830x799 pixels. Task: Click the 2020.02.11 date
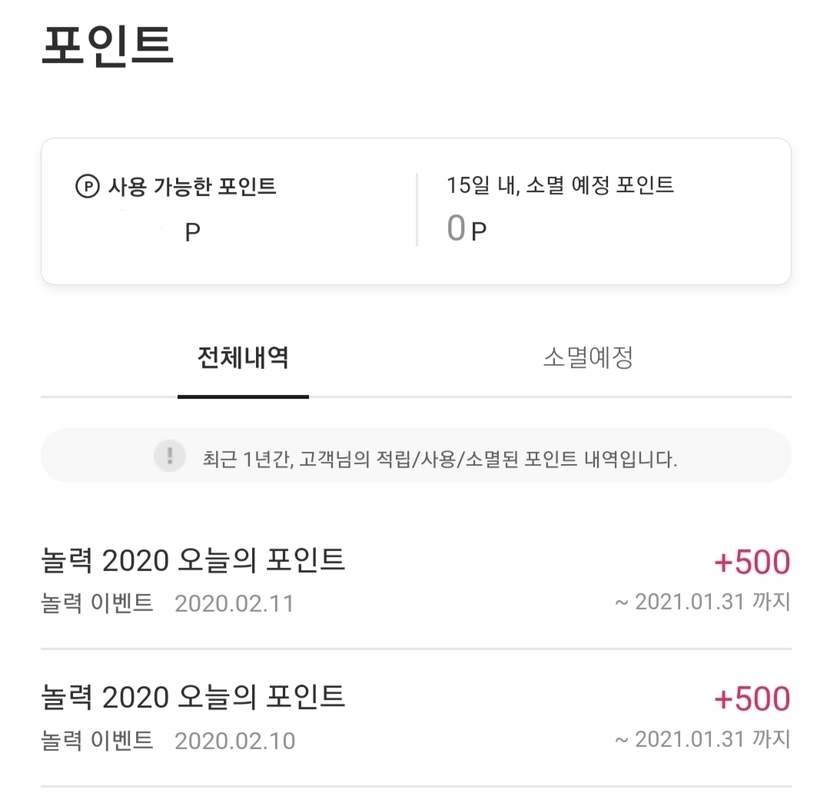point(234,604)
